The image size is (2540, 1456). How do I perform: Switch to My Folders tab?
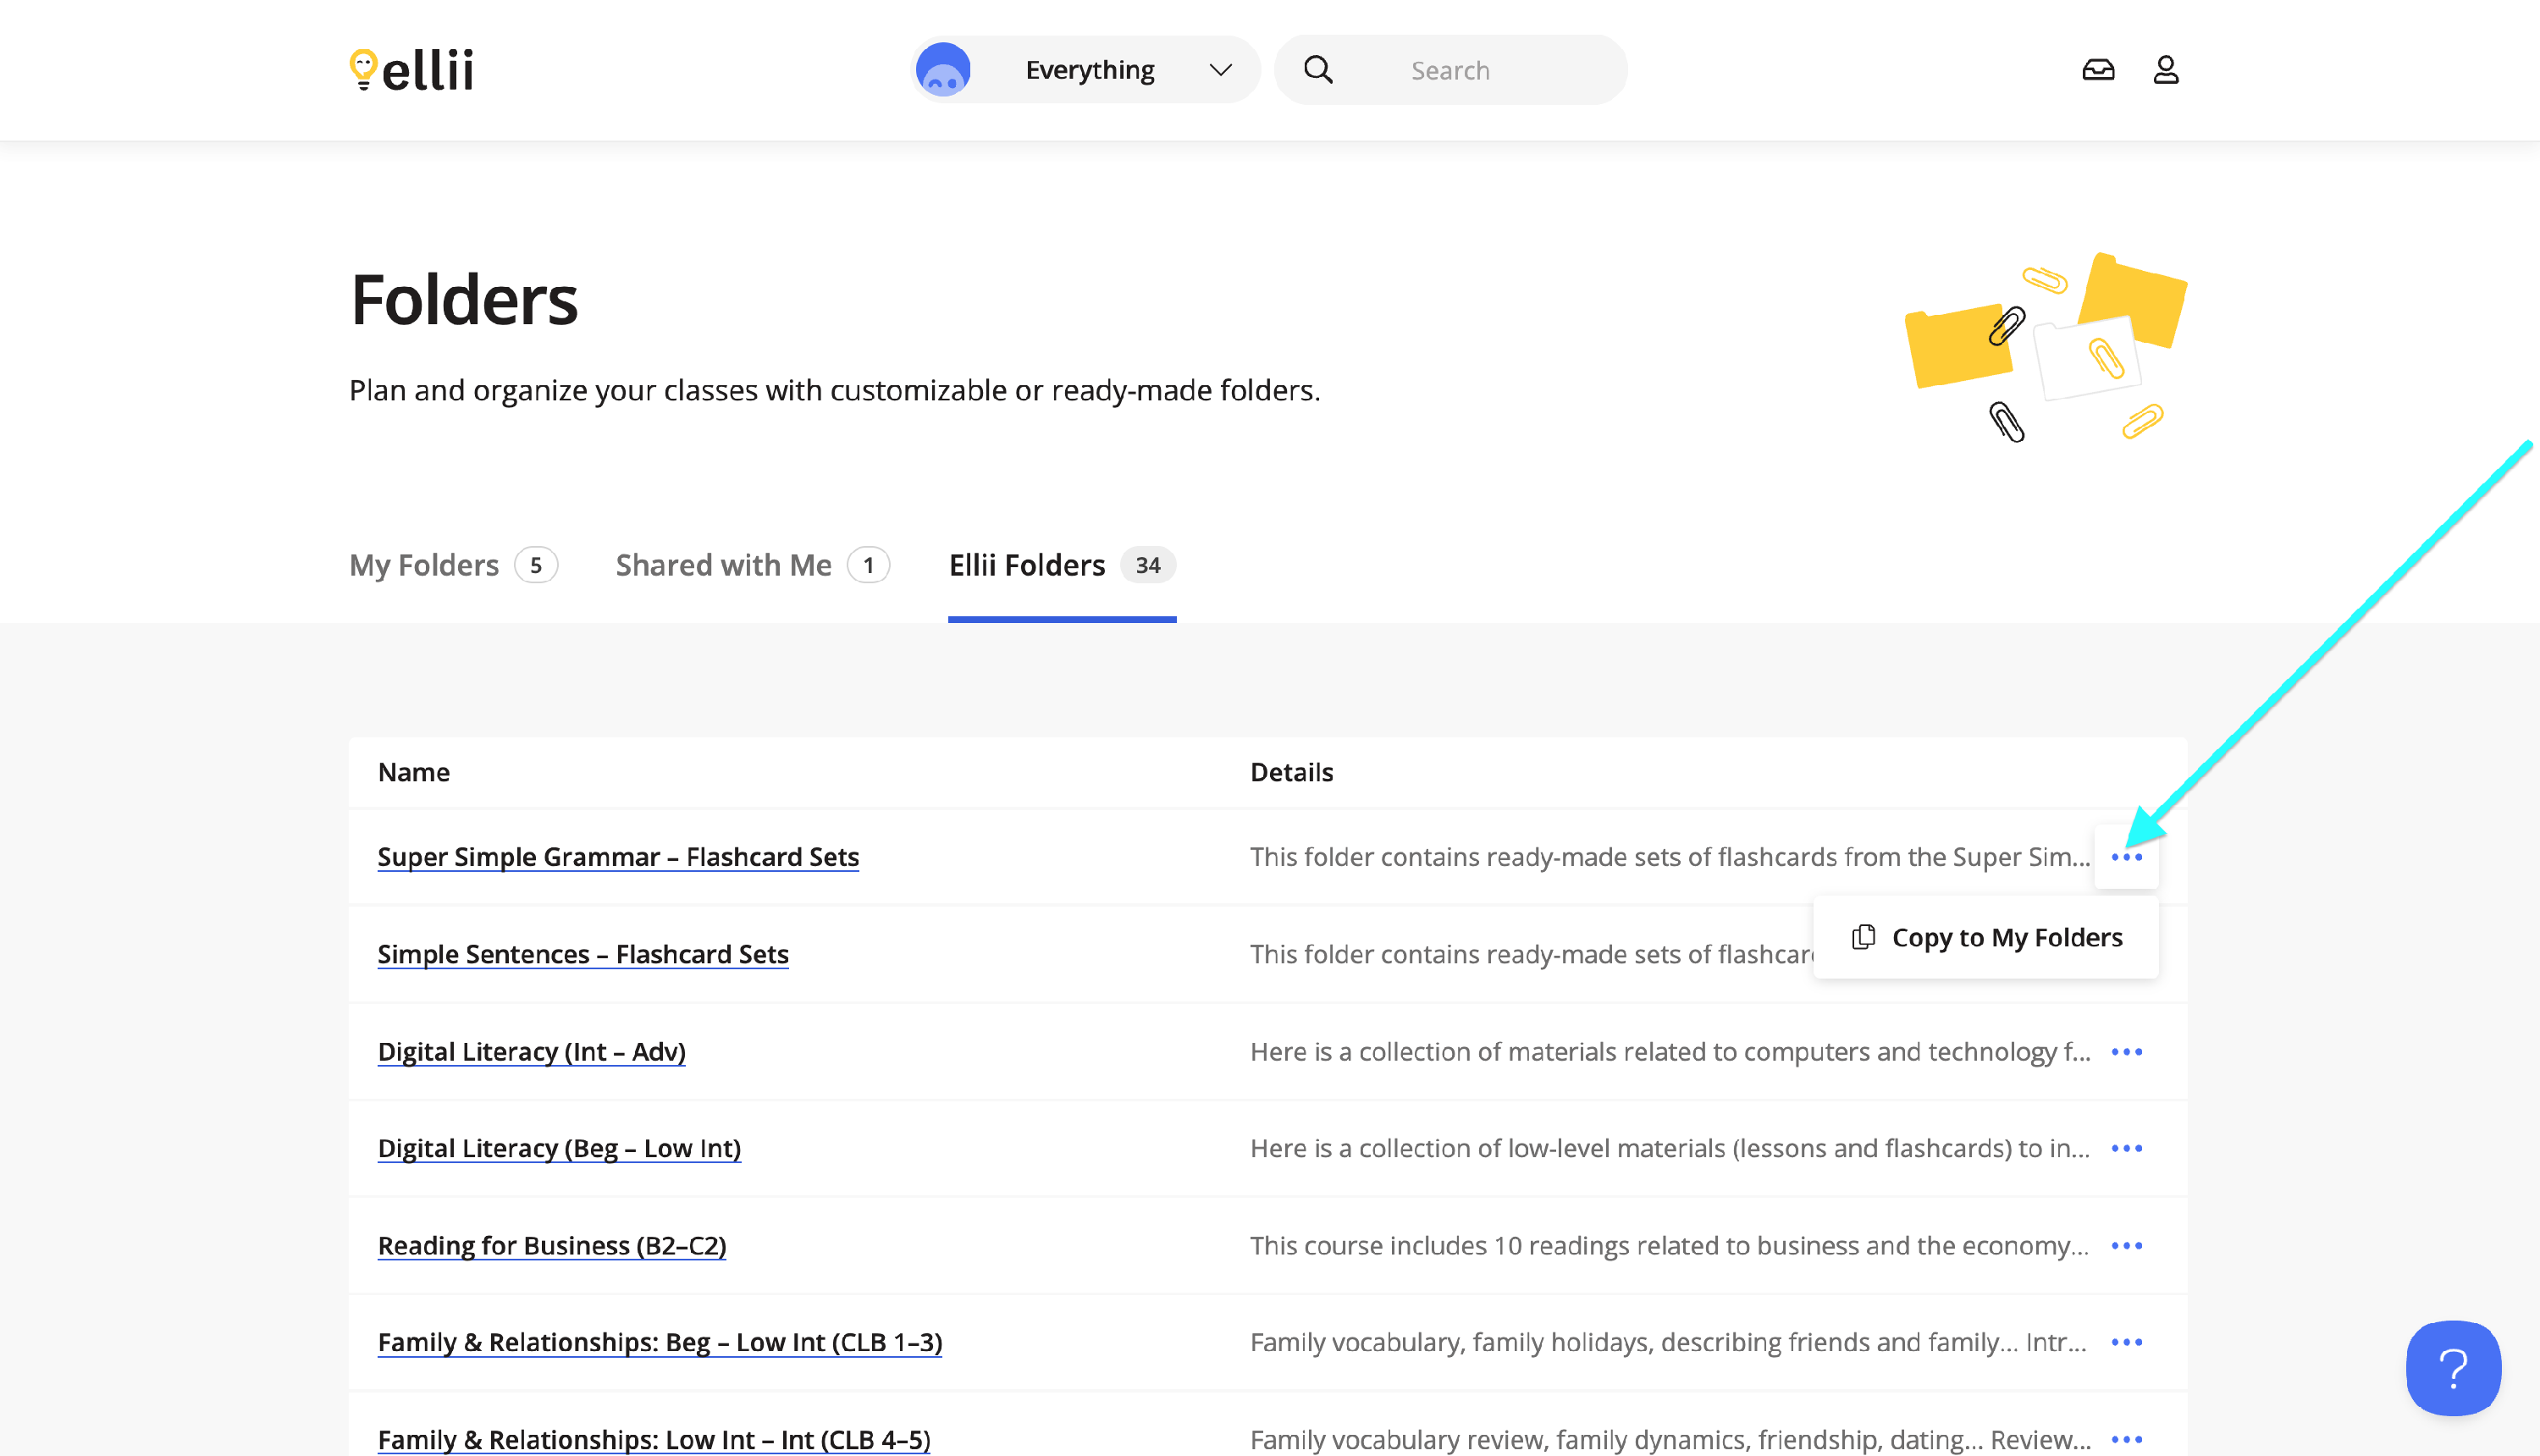point(424,565)
